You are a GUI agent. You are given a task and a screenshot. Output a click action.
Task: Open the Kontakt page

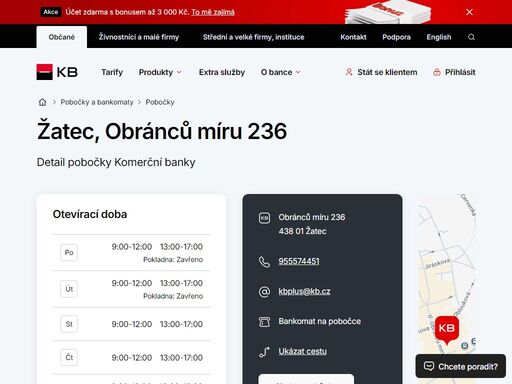point(353,37)
